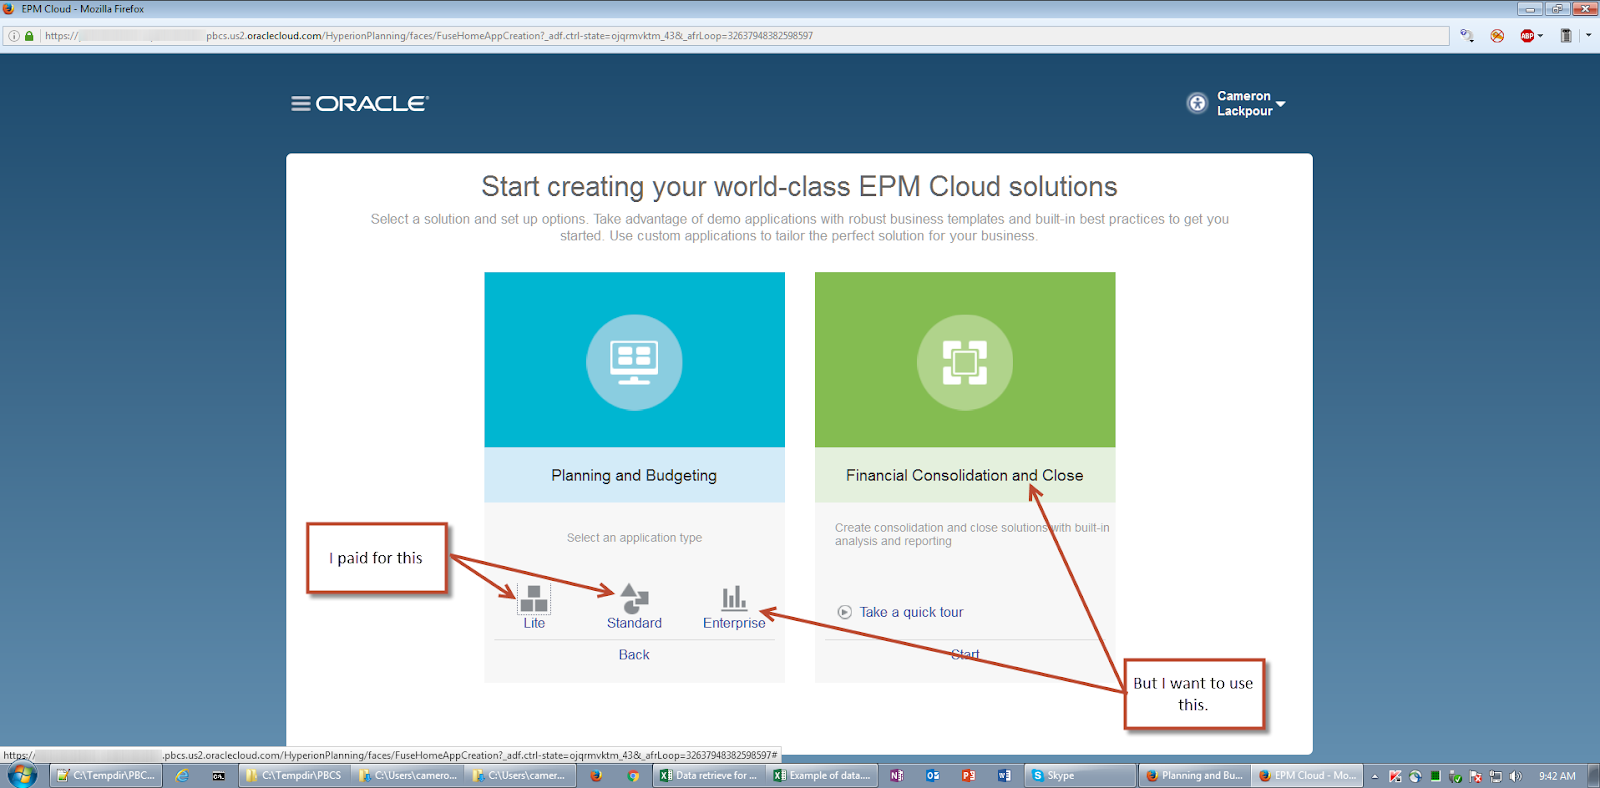
Task: Click the Enterprise link
Action: [x=734, y=623]
